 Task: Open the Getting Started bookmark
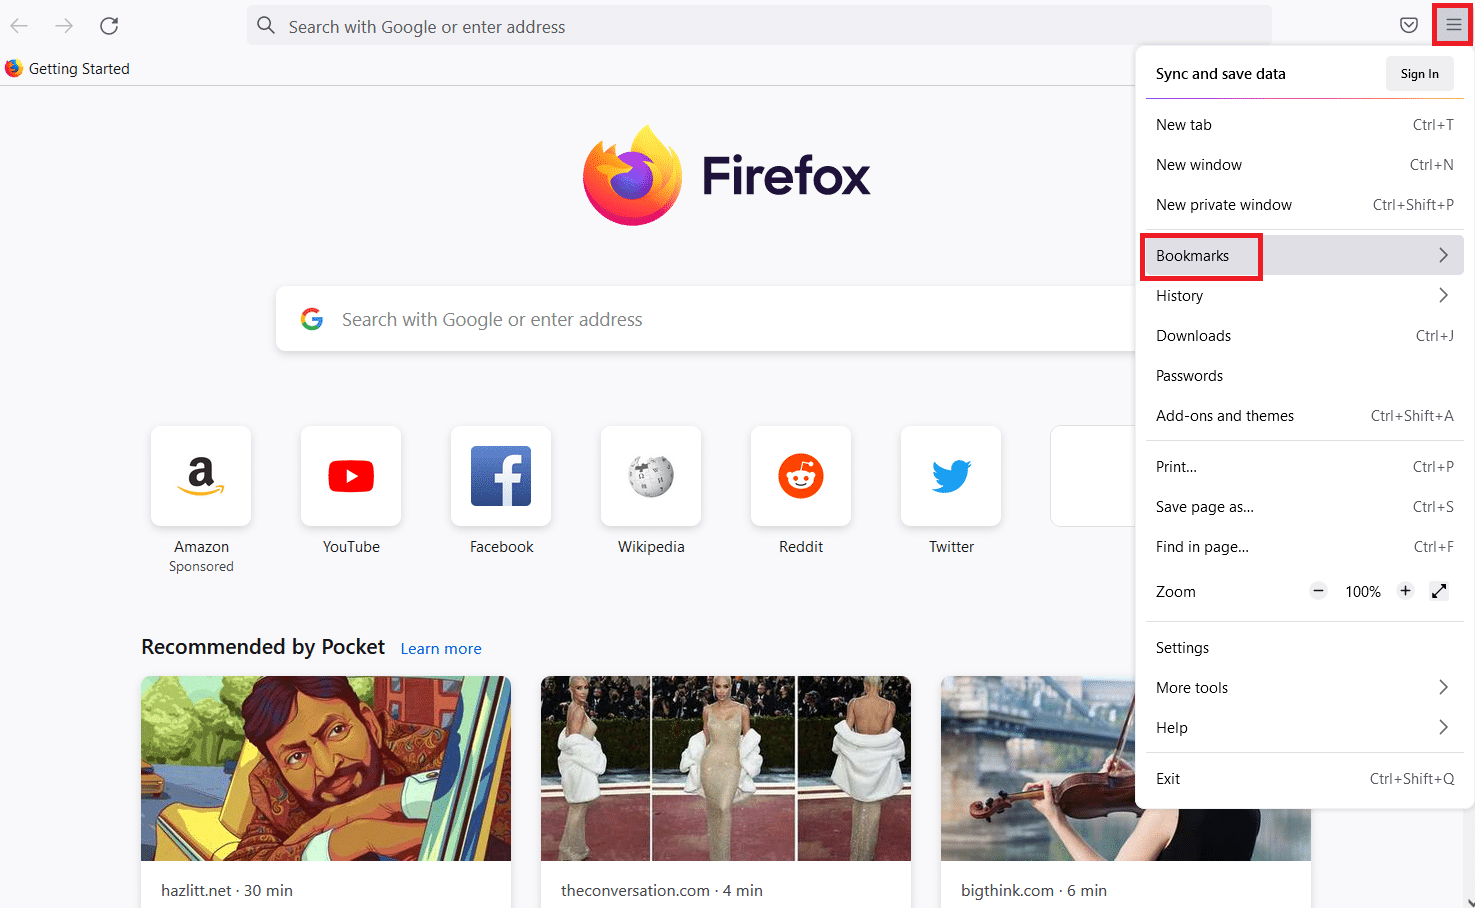68,68
